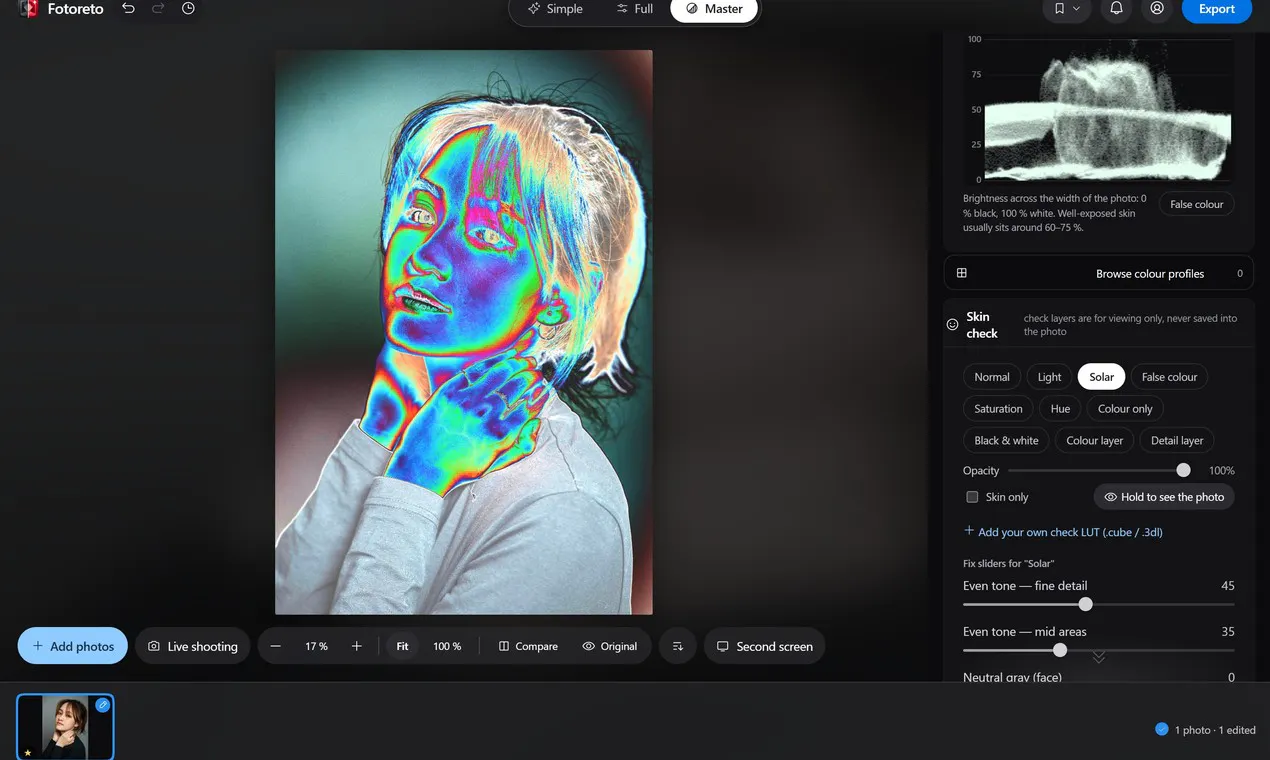Click the star rating on the thumbnail

(x=28, y=752)
